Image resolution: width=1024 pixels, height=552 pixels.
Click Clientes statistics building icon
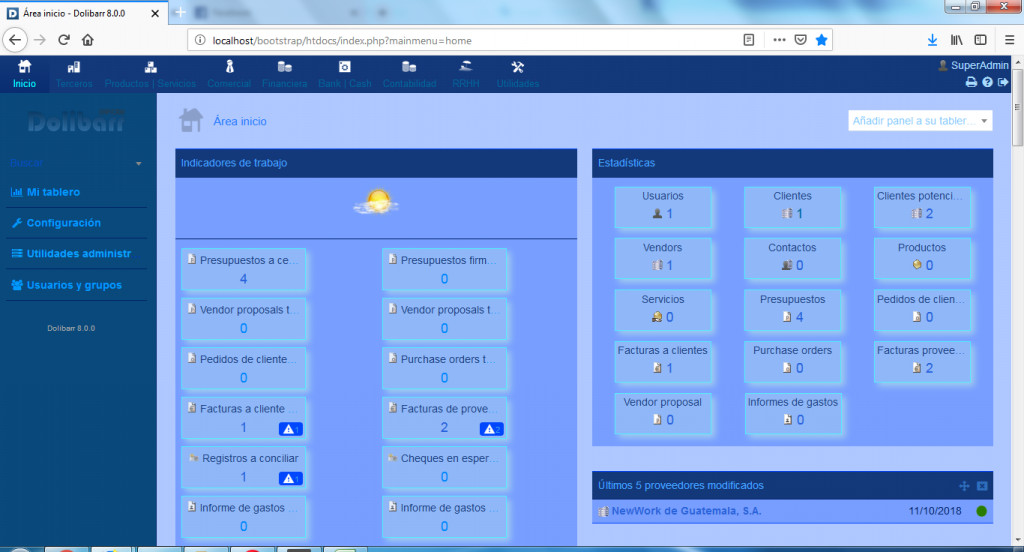787,214
